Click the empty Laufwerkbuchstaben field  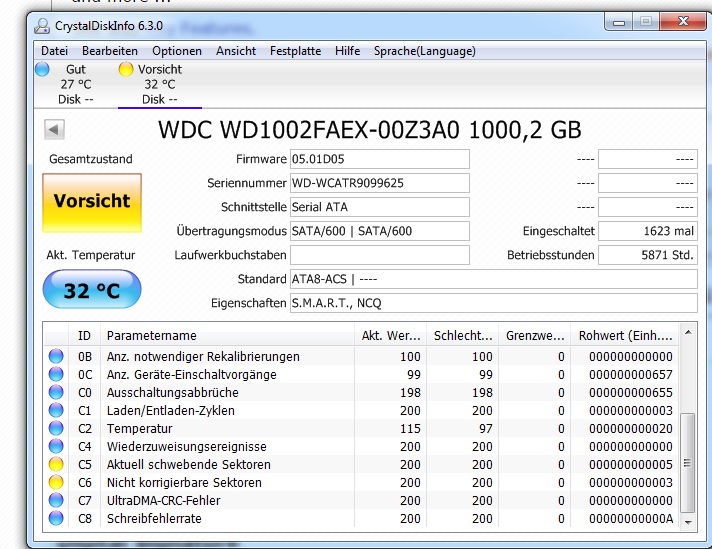click(380, 255)
